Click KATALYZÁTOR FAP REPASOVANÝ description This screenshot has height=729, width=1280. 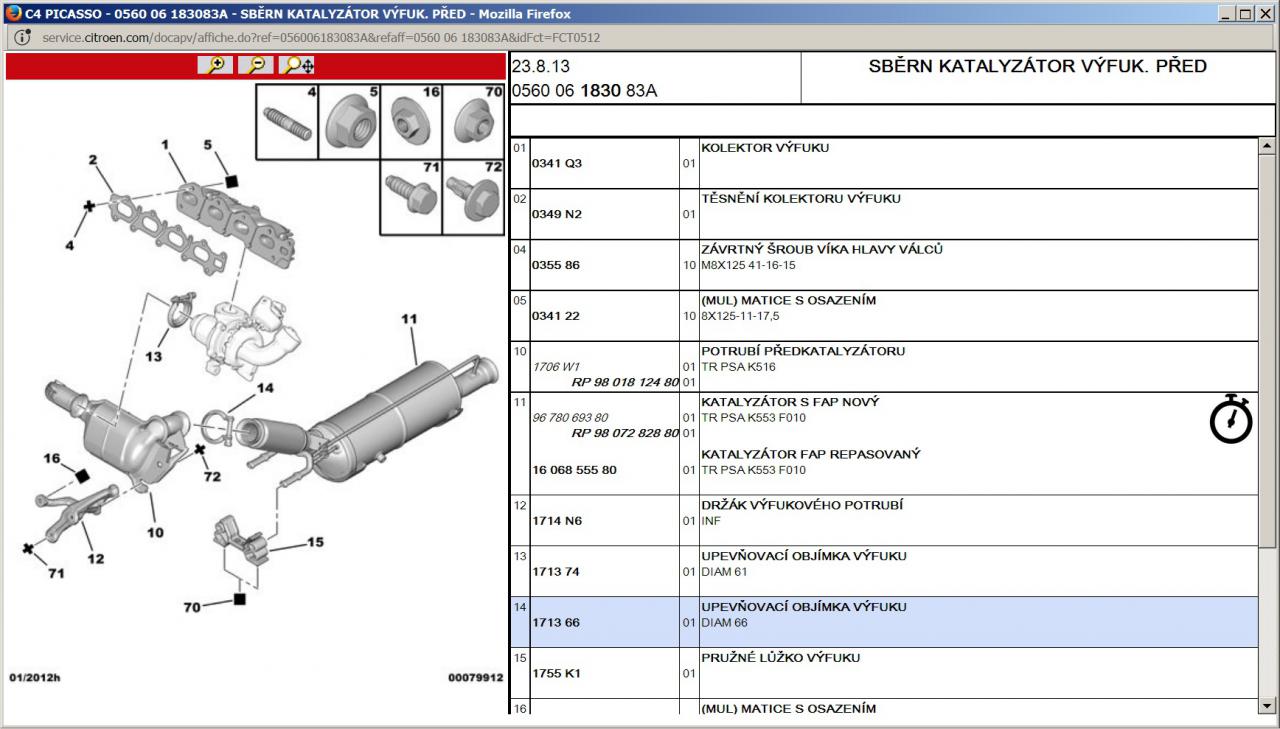point(811,455)
